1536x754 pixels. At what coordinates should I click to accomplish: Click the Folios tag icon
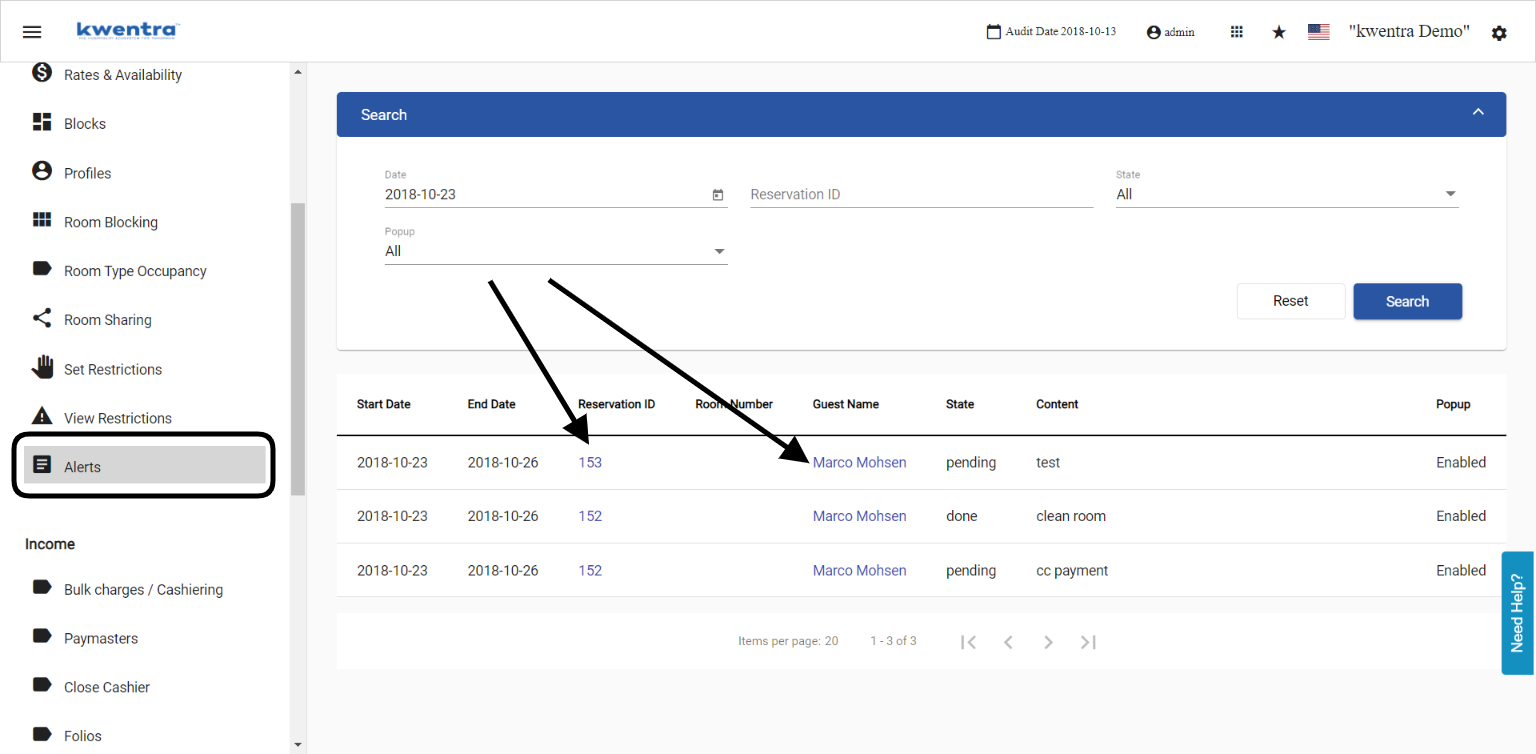point(42,734)
